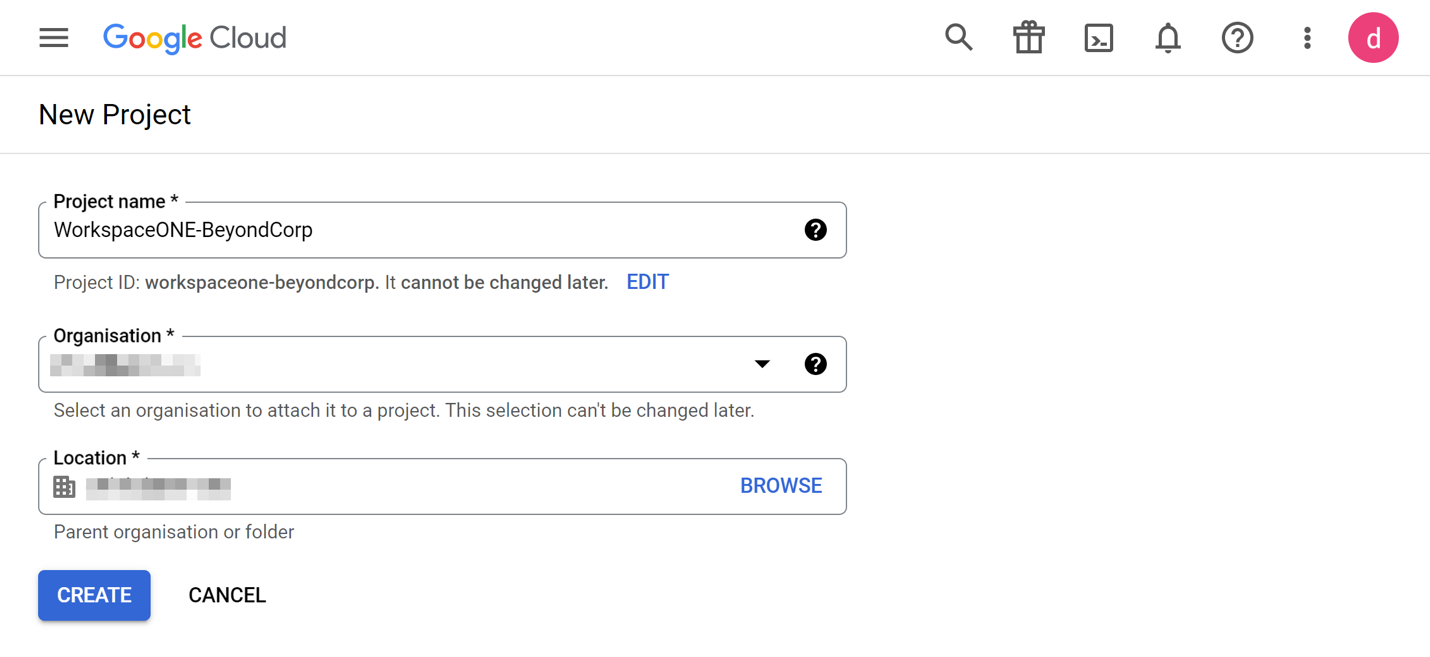Cancel the new project form

click(x=227, y=595)
